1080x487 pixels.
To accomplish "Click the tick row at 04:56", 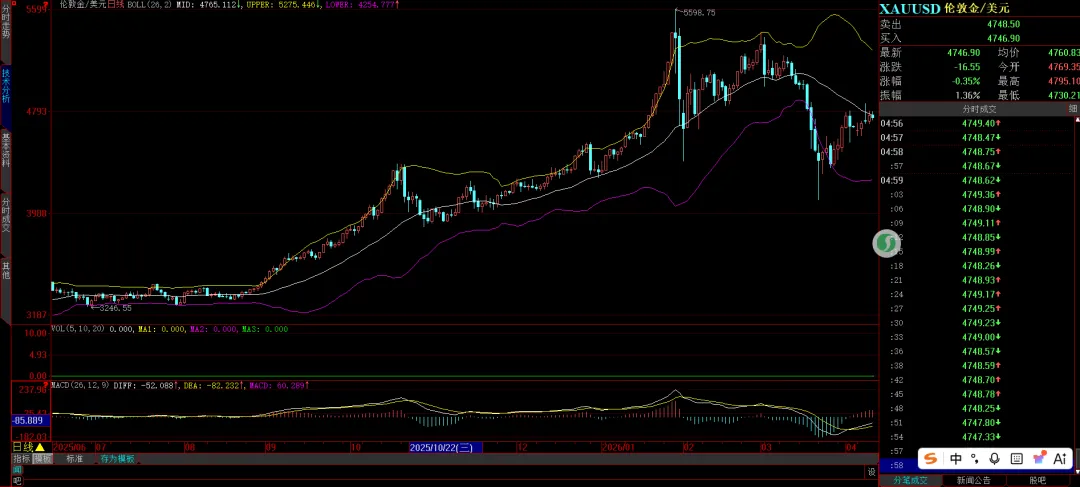I will point(979,123).
